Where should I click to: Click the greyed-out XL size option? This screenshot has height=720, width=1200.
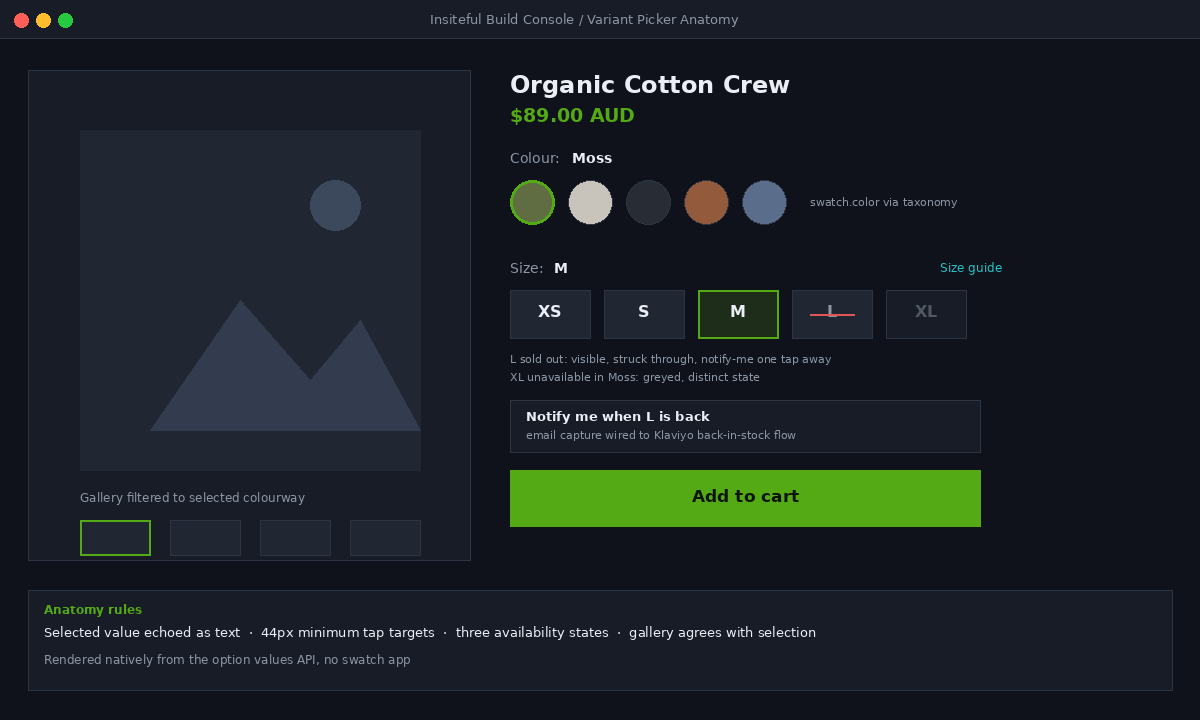point(926,314)
